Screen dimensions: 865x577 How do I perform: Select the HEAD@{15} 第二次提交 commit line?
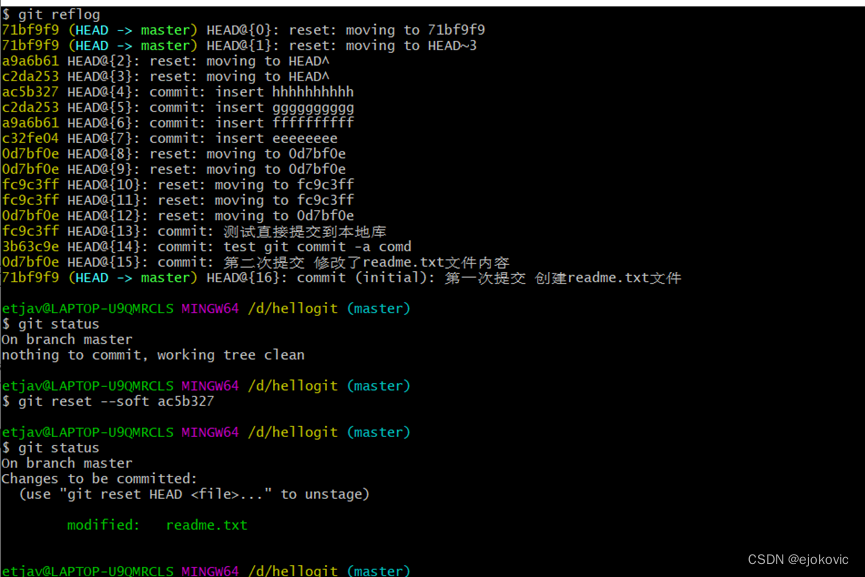(255, 262)
